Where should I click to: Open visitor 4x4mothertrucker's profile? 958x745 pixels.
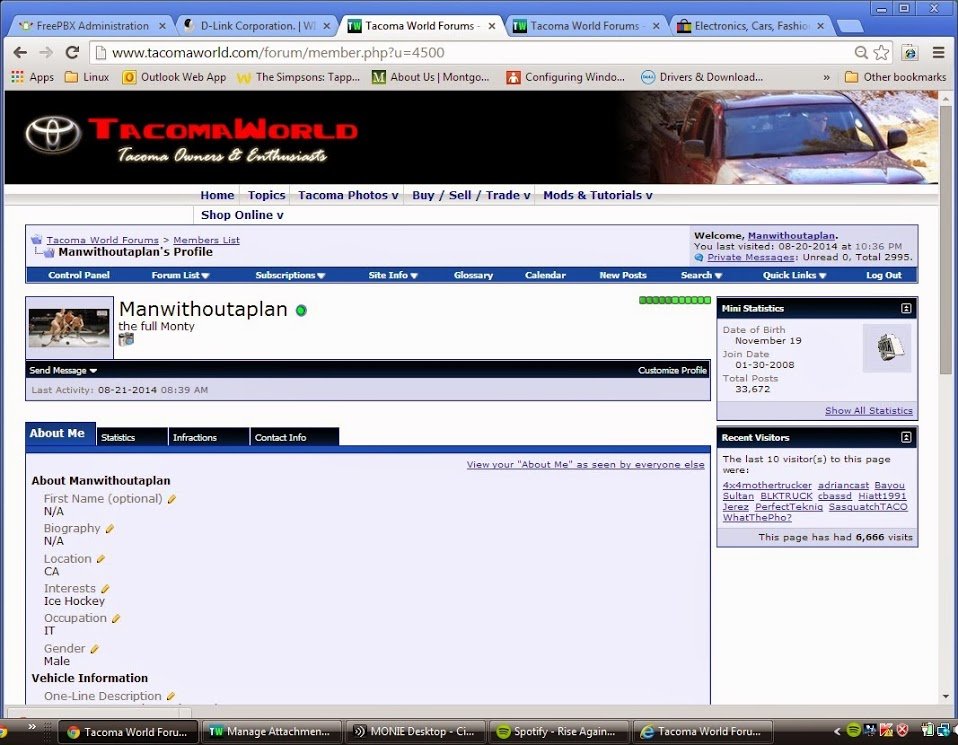(767, 485)
